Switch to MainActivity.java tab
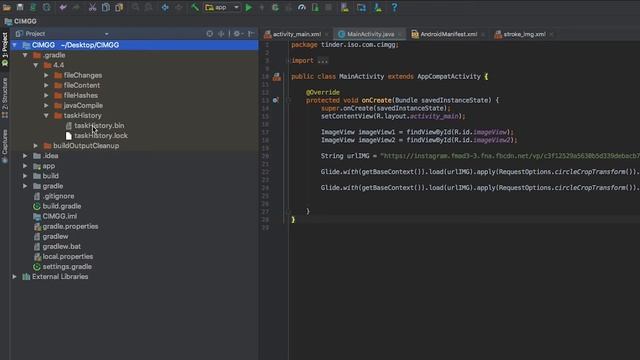Viewport: 640px width, 360px height. [370, 34]
